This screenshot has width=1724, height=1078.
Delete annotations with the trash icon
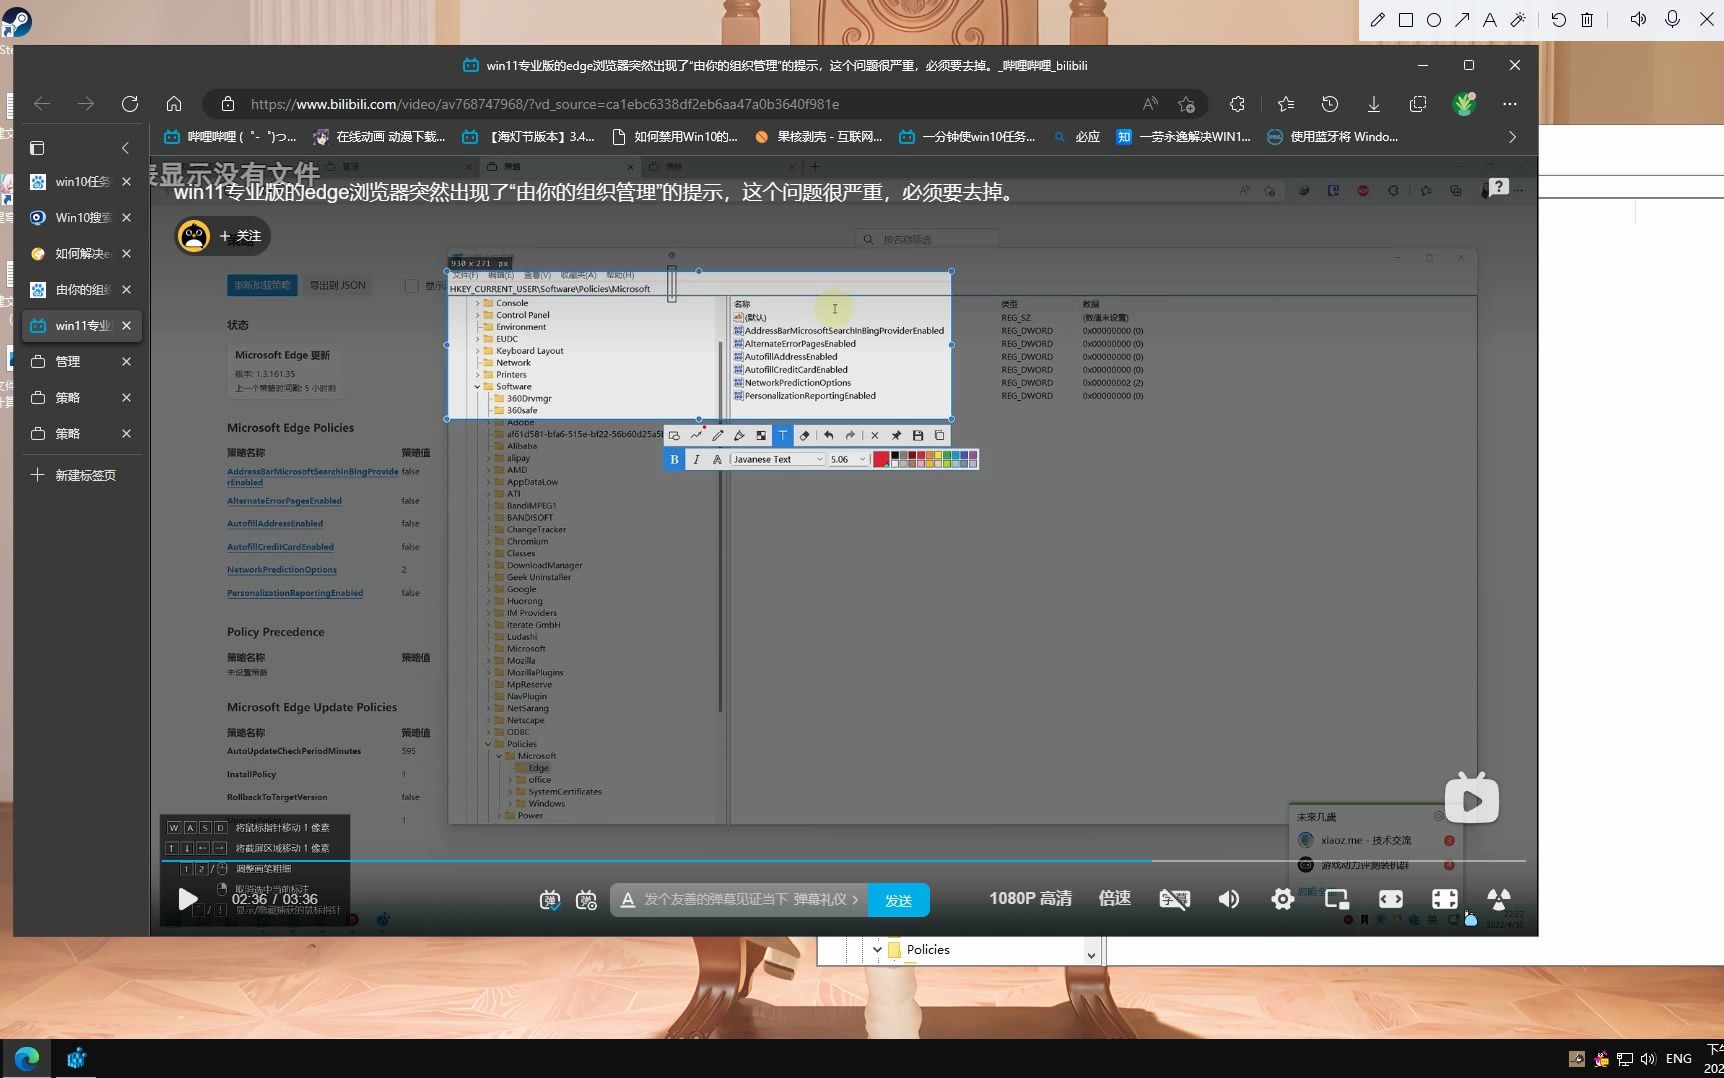coord(1587,20)
